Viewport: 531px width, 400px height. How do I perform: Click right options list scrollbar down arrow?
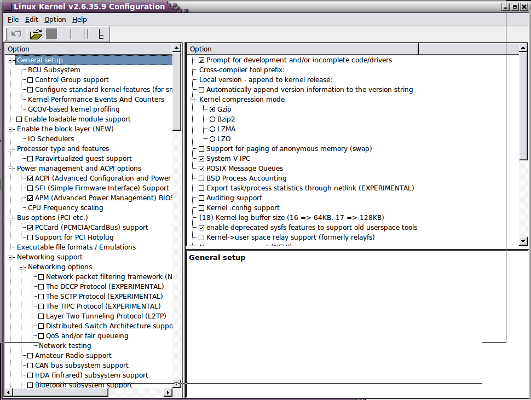tap(523, 241)
